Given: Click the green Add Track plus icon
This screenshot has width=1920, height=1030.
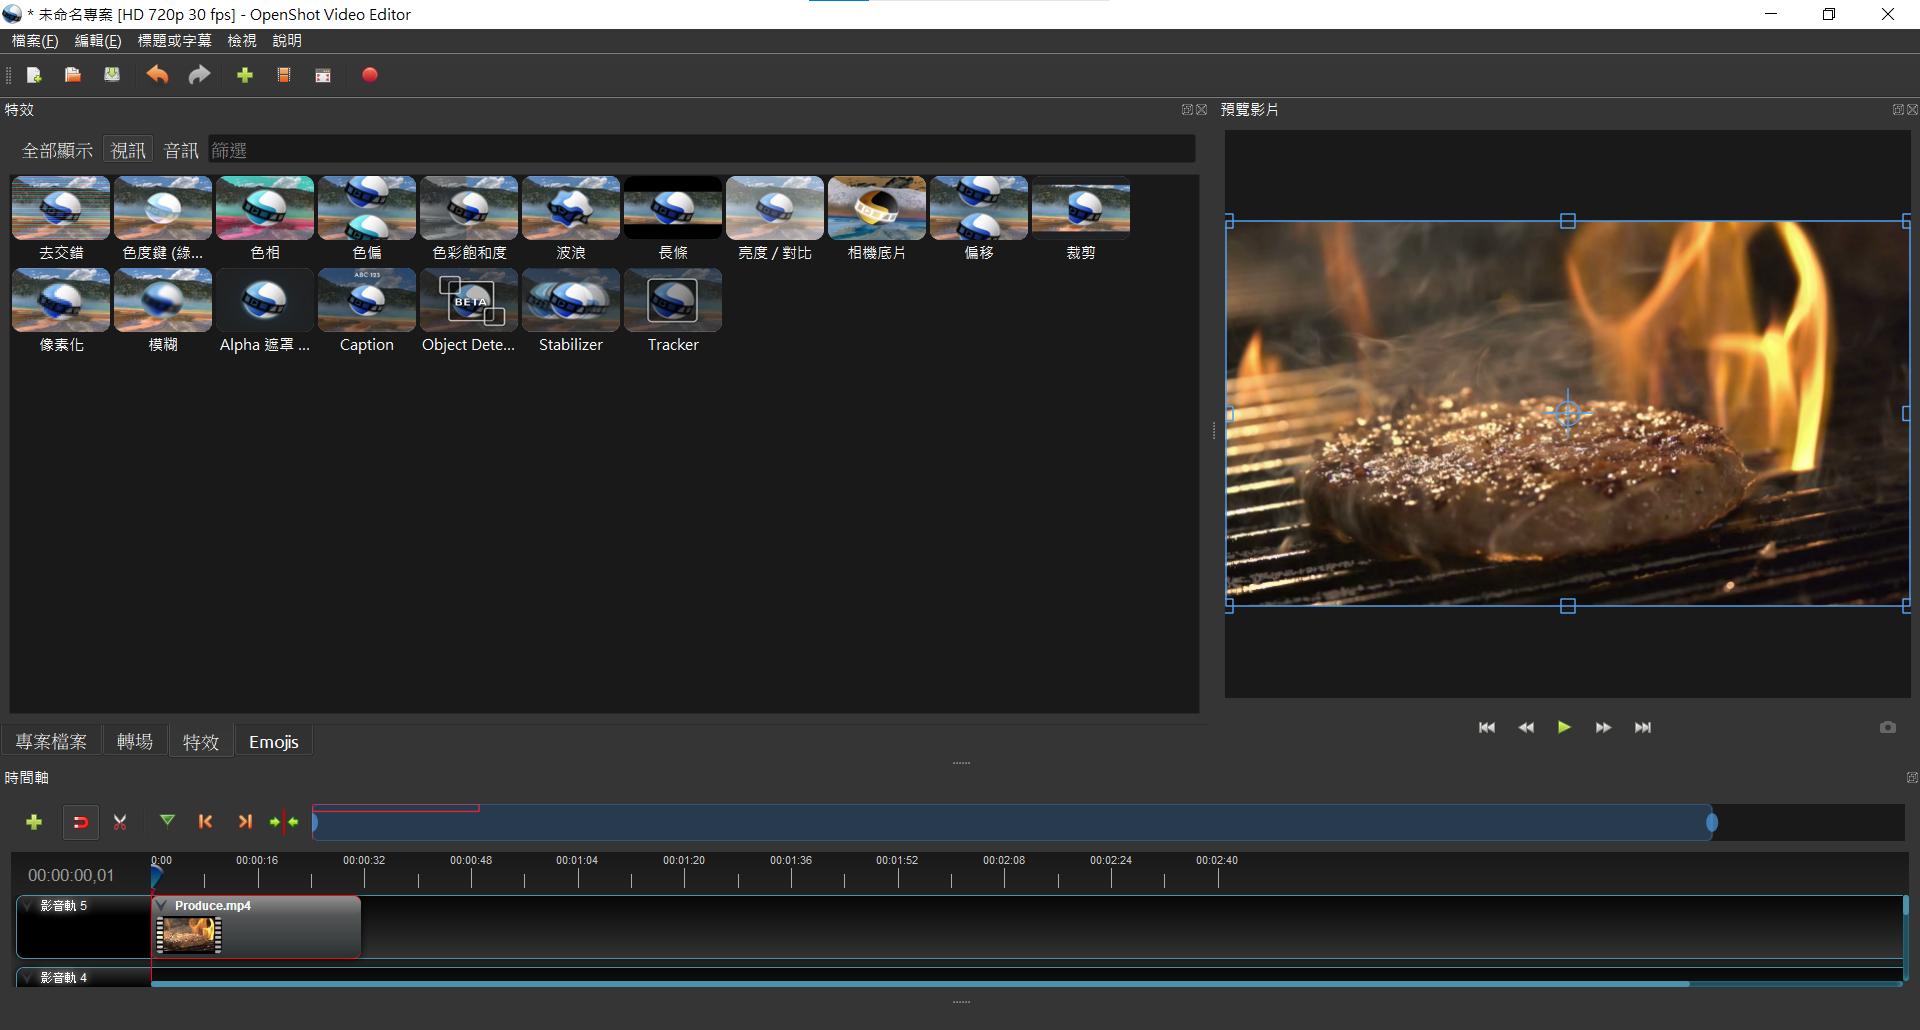Looking at the screenshot, I should [x=34, y=822].
